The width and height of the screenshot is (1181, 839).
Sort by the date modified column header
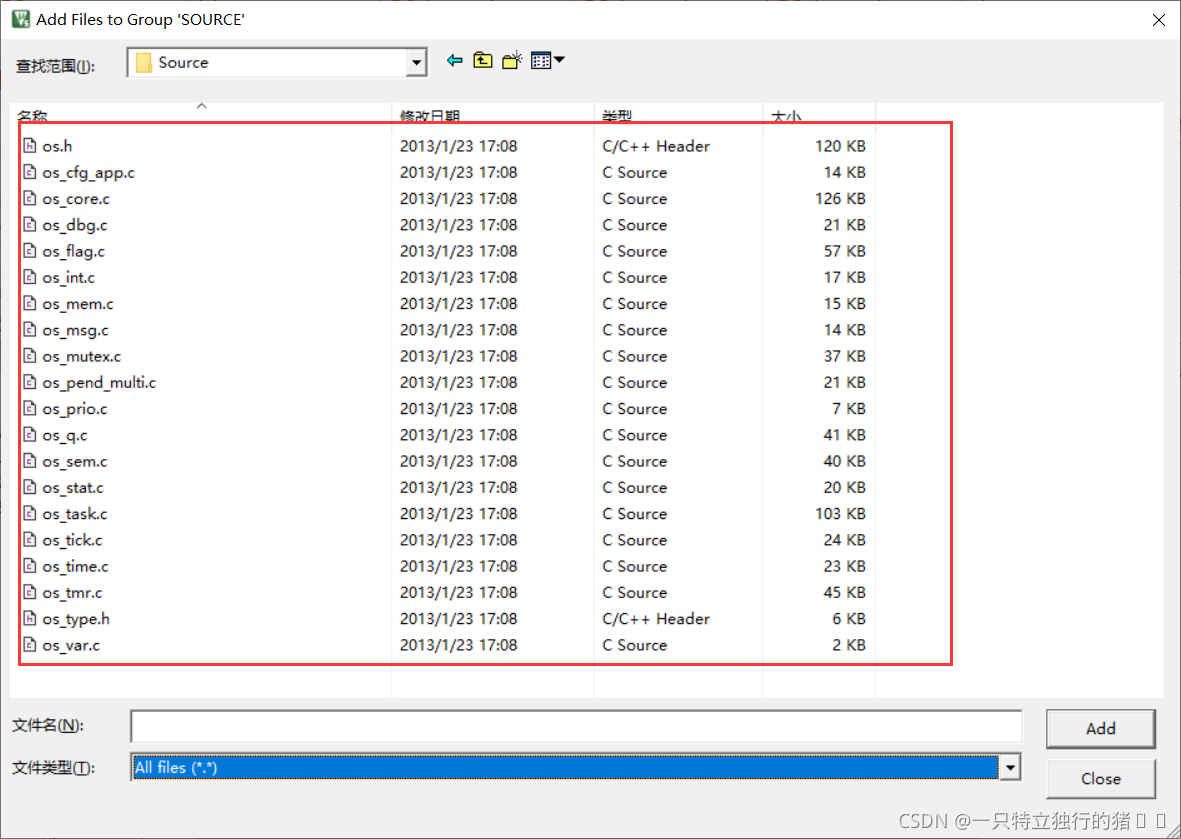[493, 114]
